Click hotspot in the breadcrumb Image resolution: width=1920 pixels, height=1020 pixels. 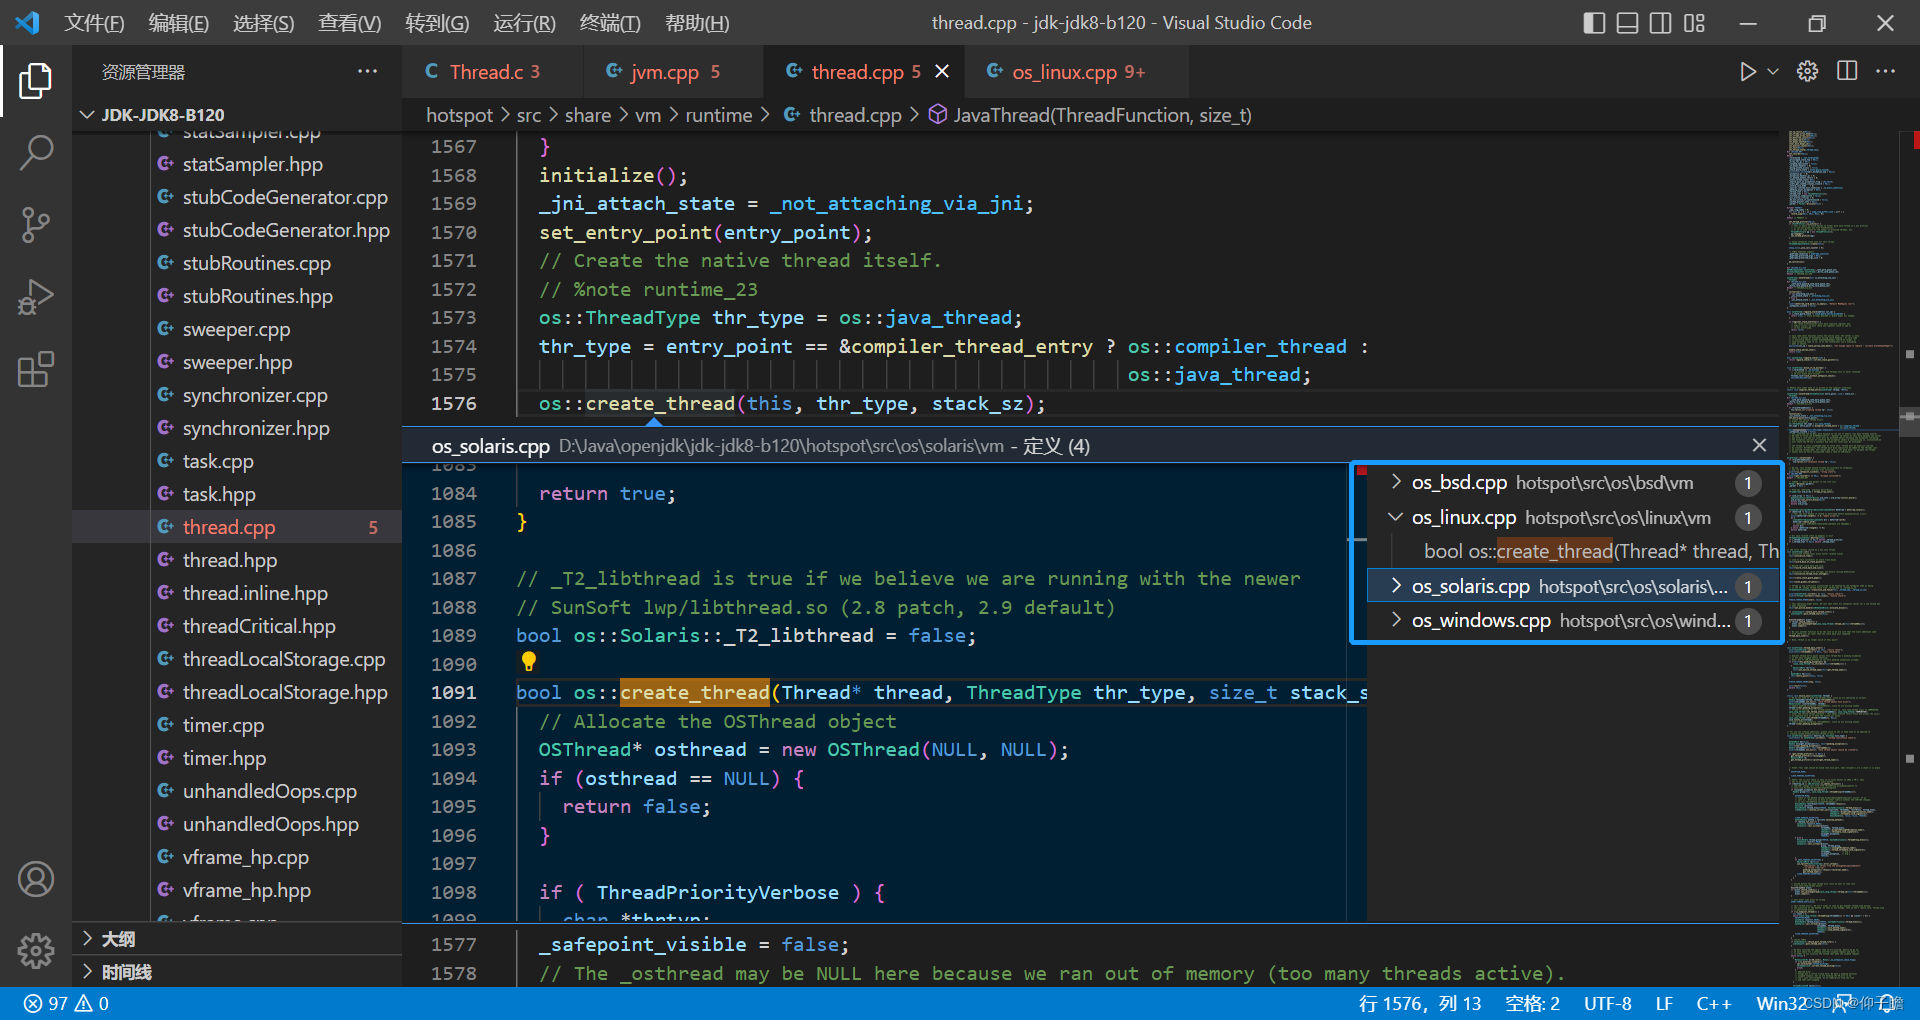pyautogui.click(x=459, y=115)
